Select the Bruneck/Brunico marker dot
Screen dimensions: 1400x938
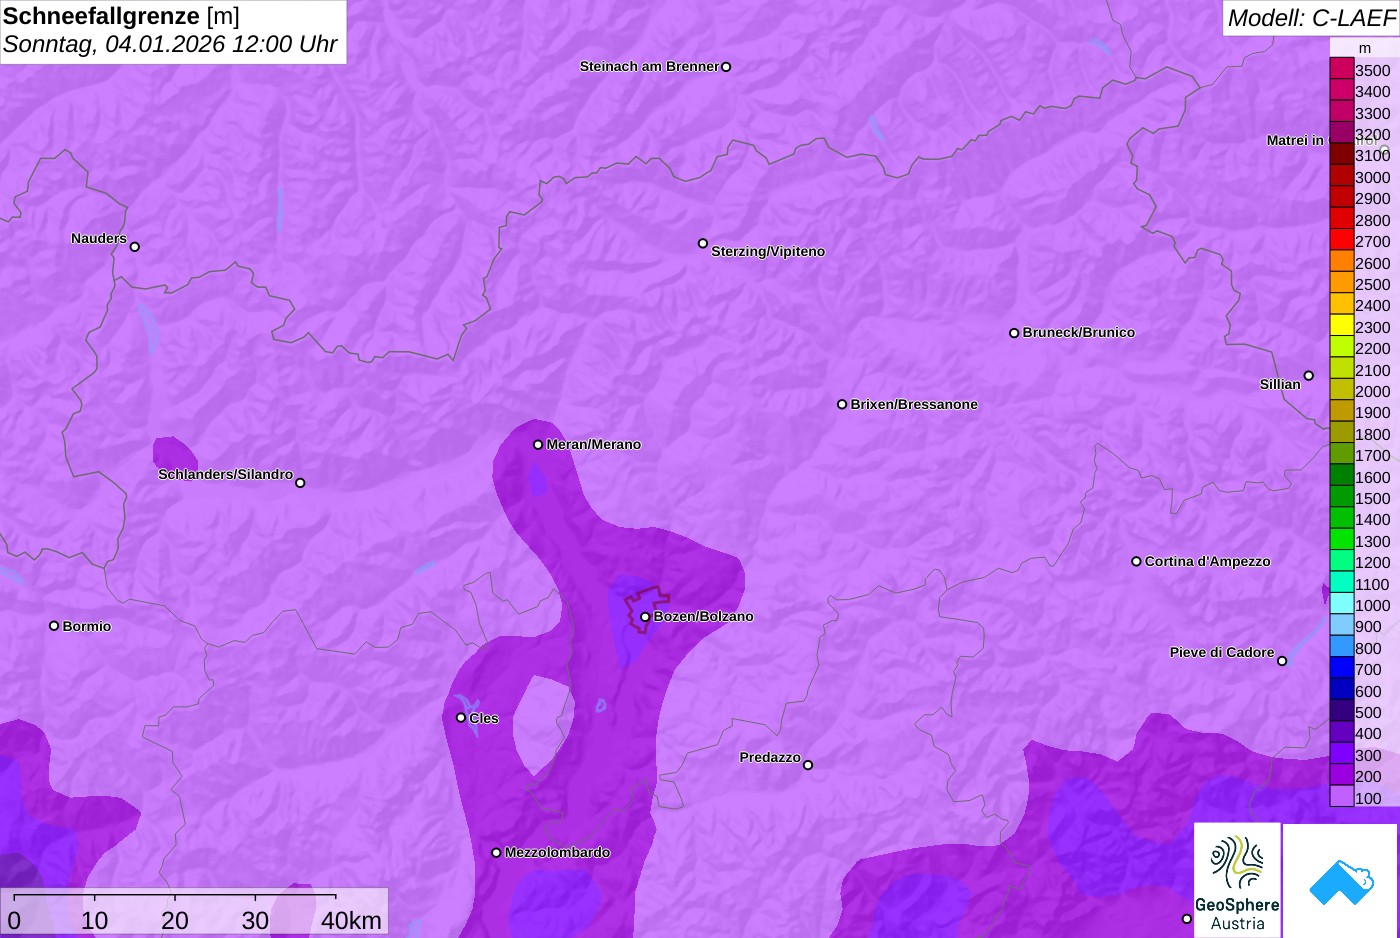coord(1014,333)
